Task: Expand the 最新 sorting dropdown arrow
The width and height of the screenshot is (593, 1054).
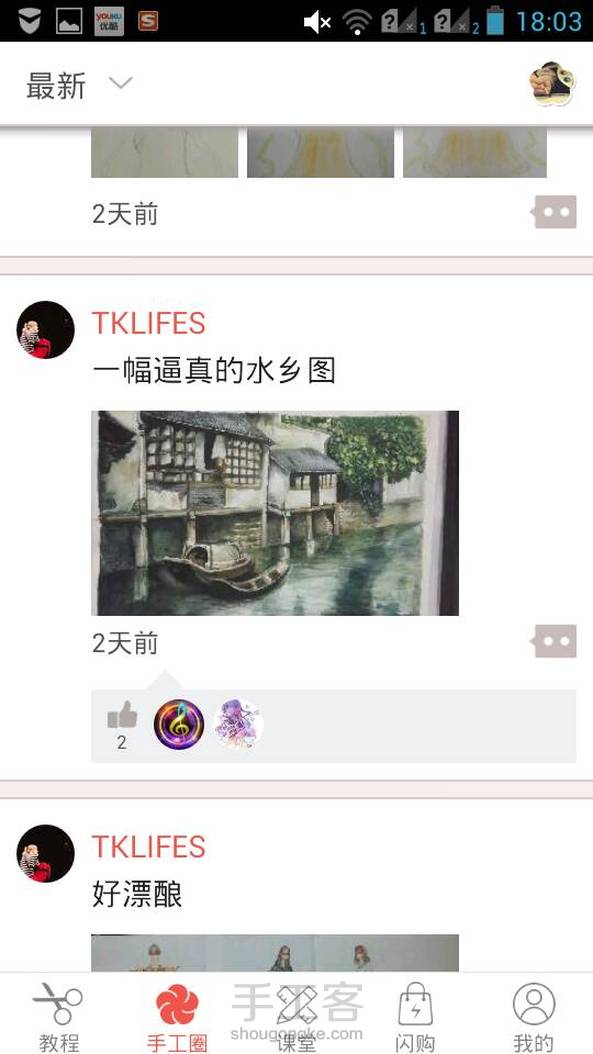Action: 121,83
